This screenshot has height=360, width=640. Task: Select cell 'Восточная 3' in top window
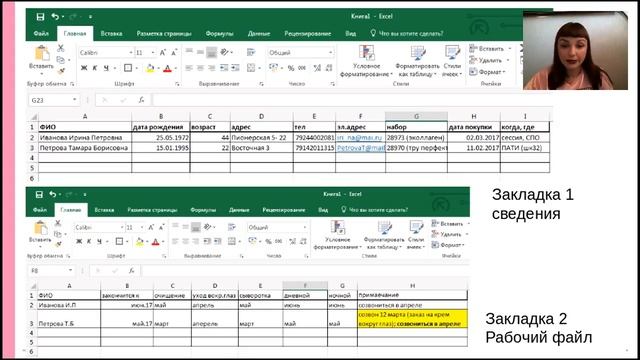(x=262, y=148)
